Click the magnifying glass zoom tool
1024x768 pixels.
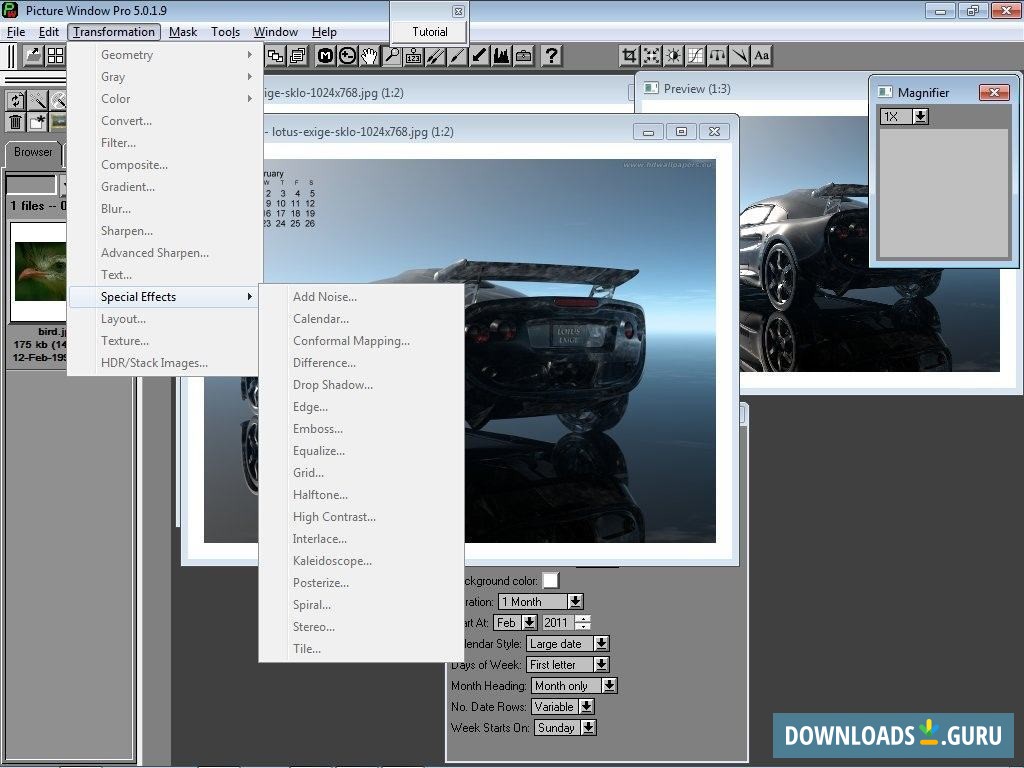click(x=392, y=56)
